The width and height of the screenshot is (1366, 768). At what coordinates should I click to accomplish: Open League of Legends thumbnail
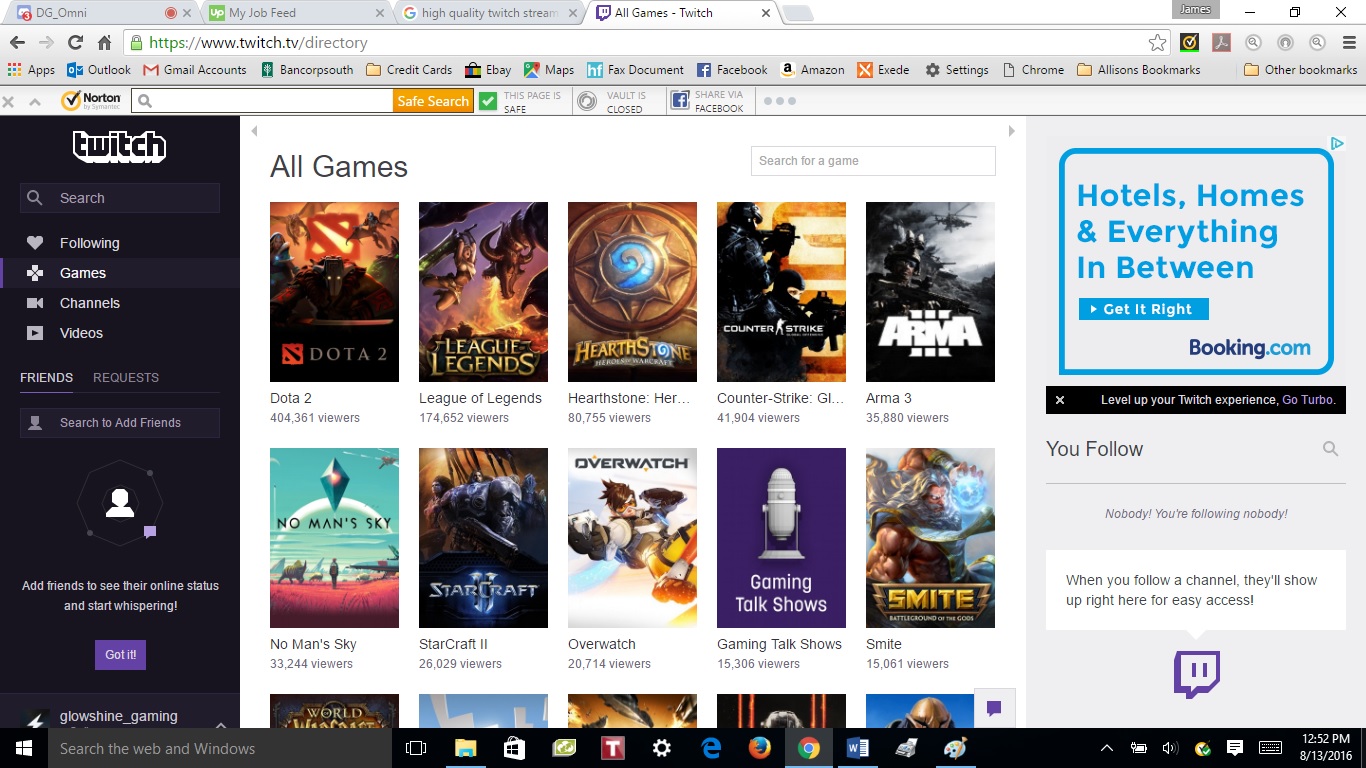[x=483, y=292]
